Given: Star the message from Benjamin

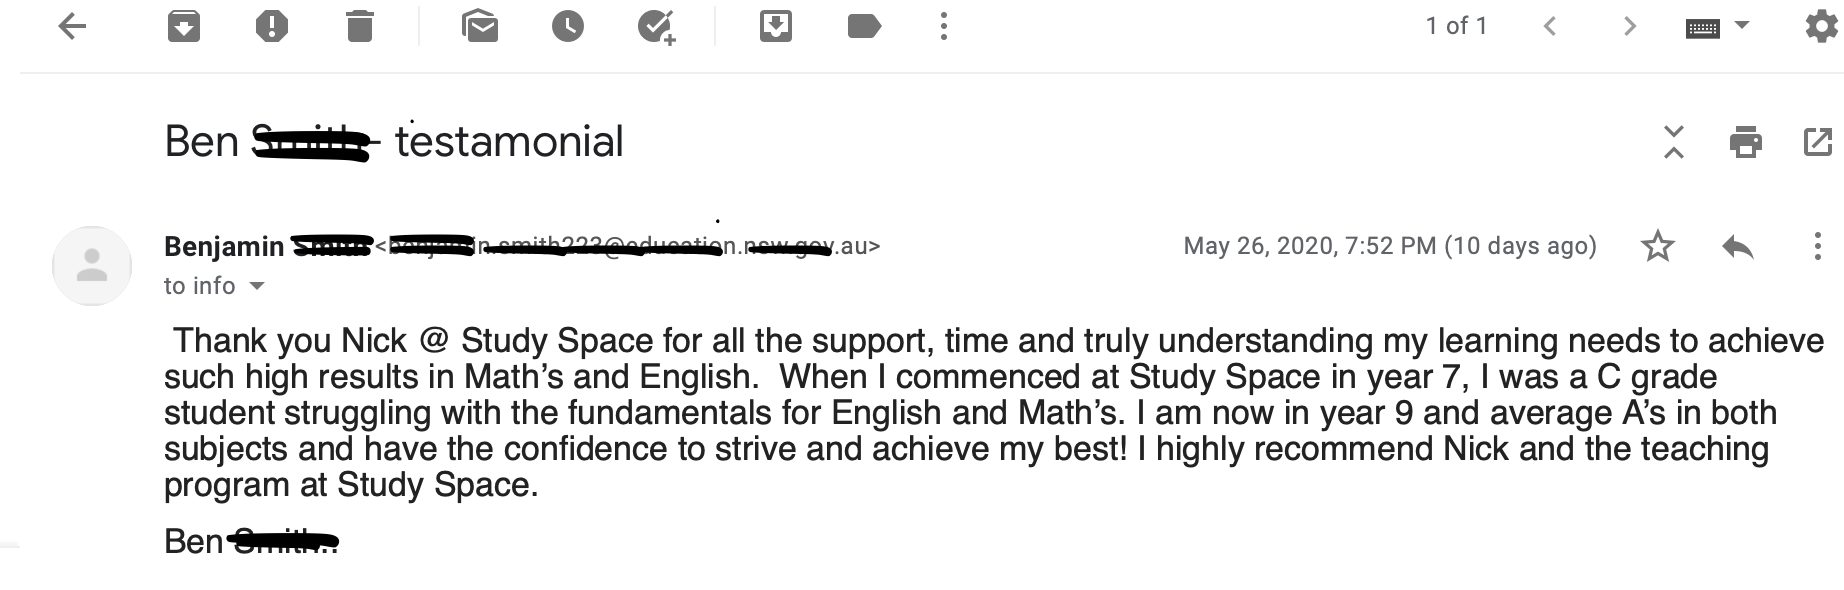Looking at the screenshot, I should point(1658,246).
